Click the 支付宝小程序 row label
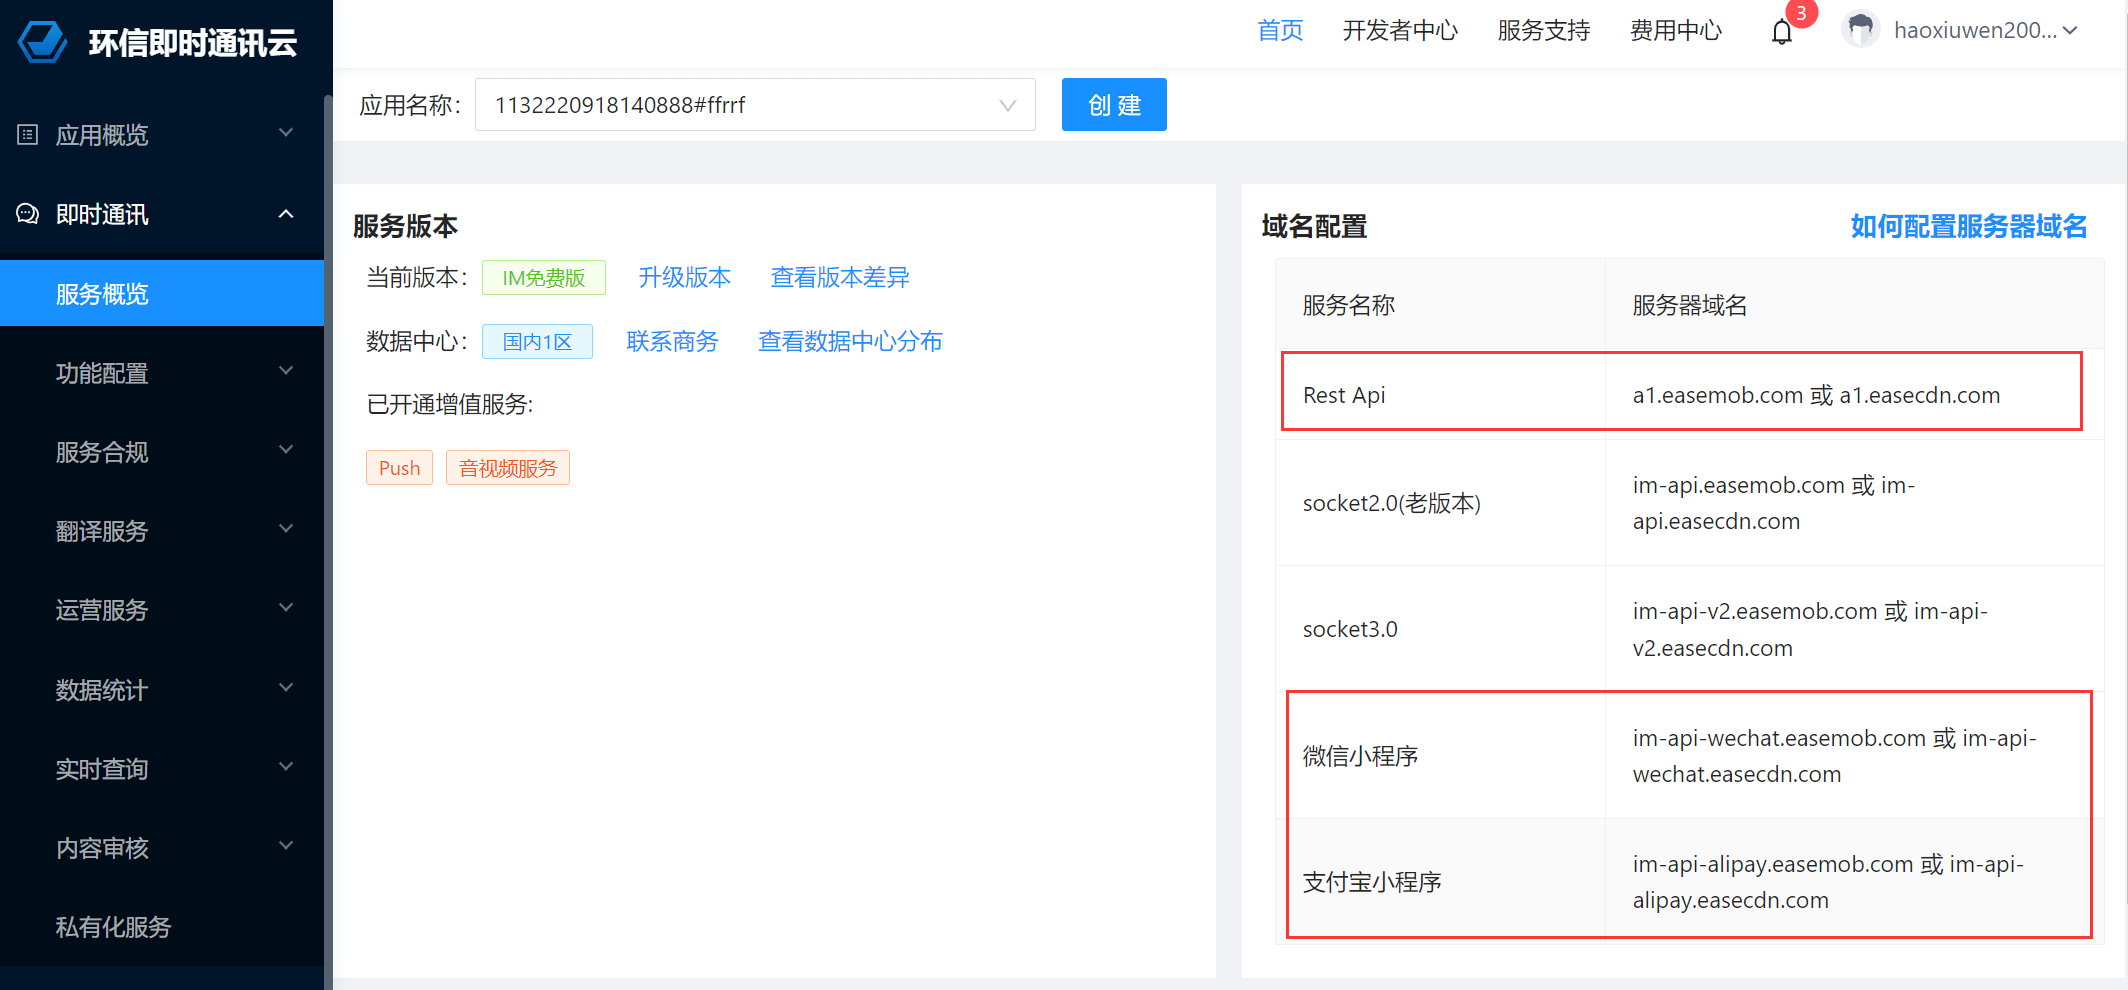This screenshot has width=2128, height=990. click(1372, 882)
